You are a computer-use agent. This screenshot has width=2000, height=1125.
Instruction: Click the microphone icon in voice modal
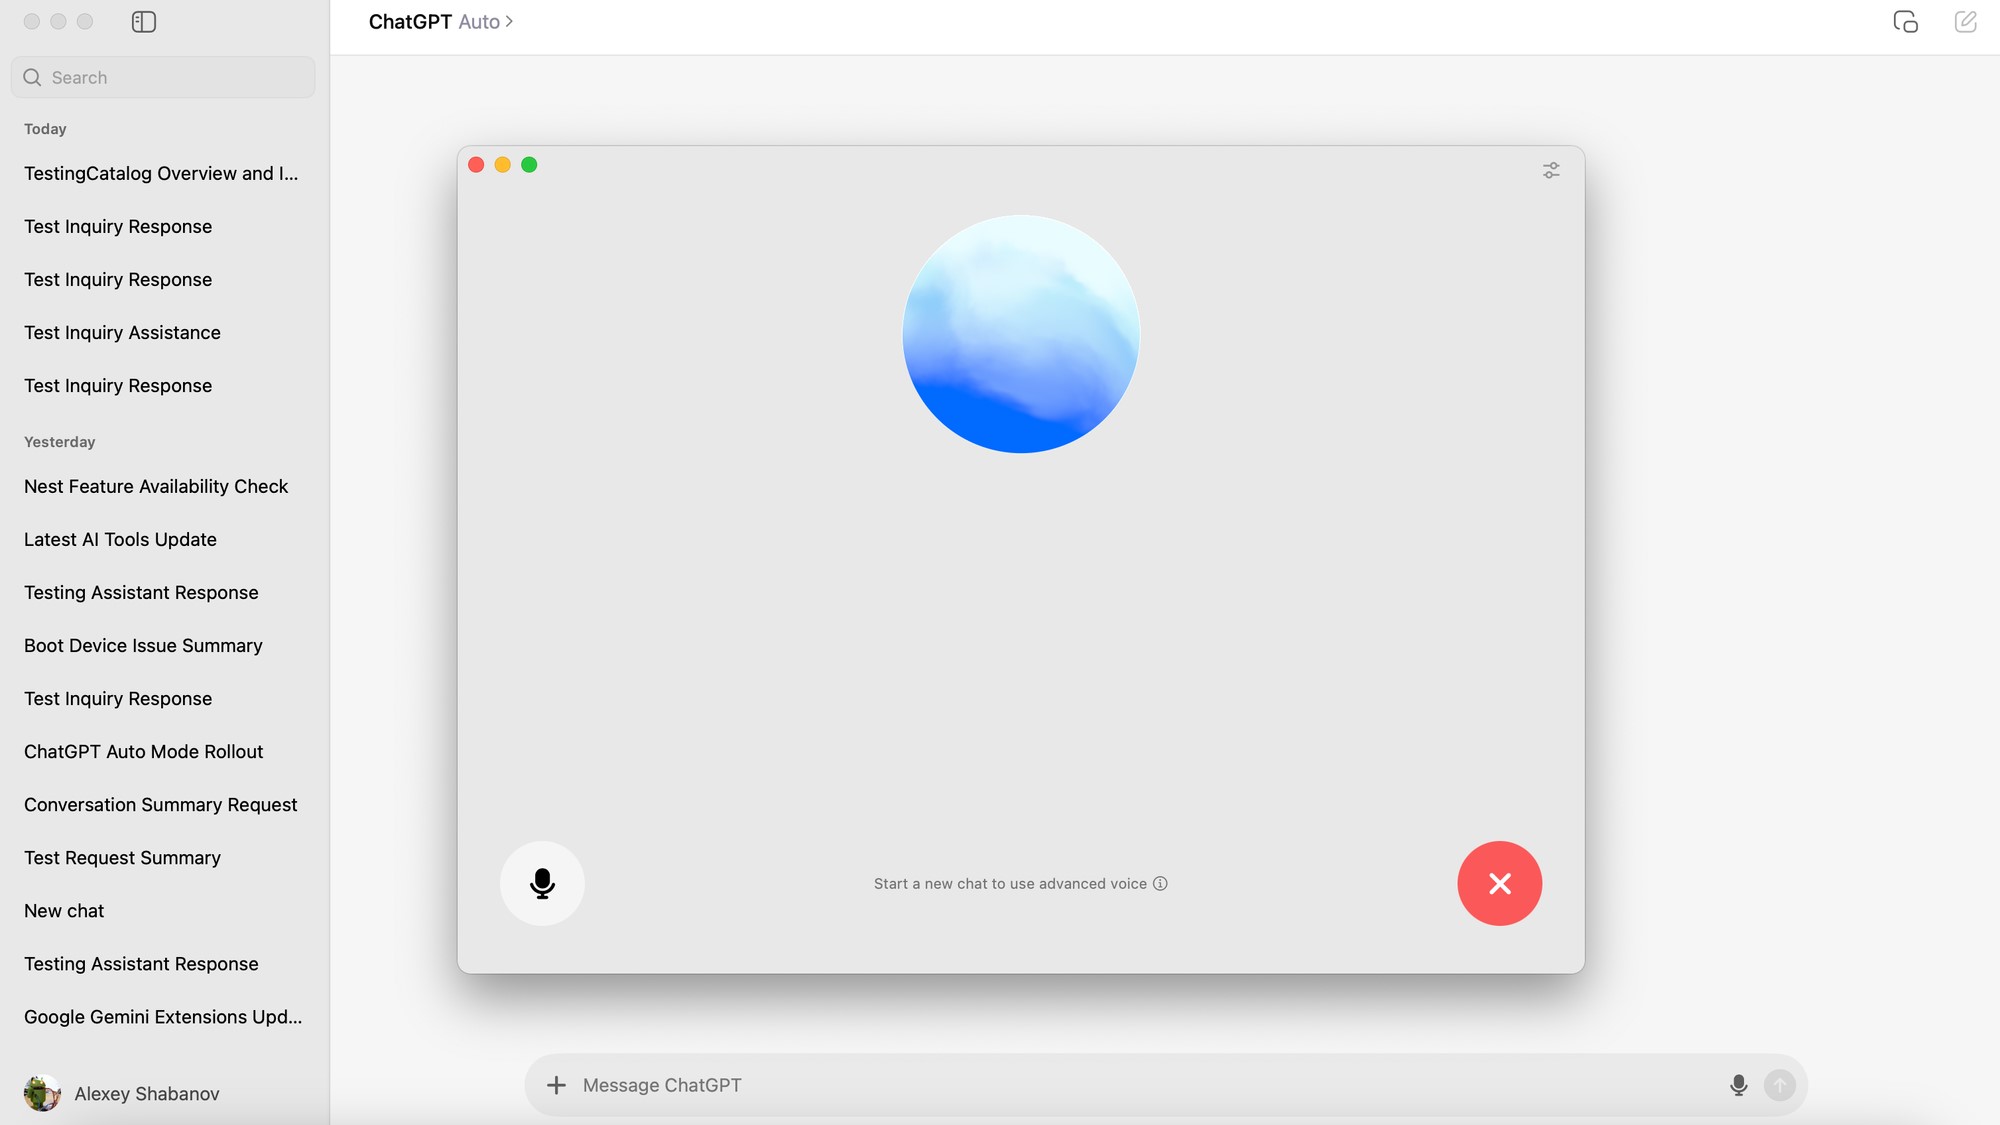click(543, 883)
